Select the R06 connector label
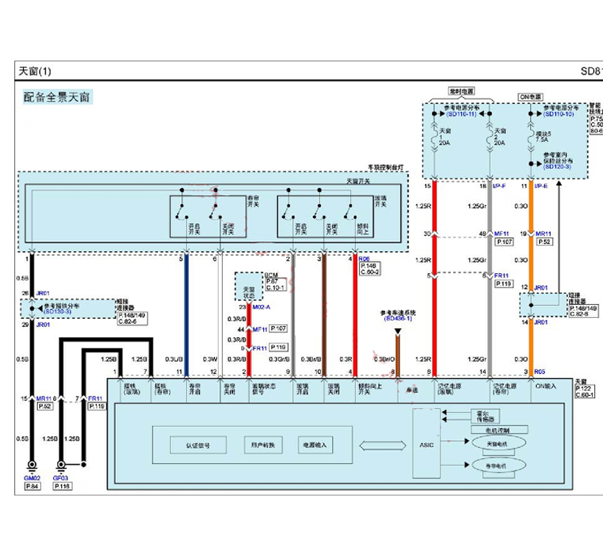The height and width of the screenshot is (544, 603). point(364,259)
